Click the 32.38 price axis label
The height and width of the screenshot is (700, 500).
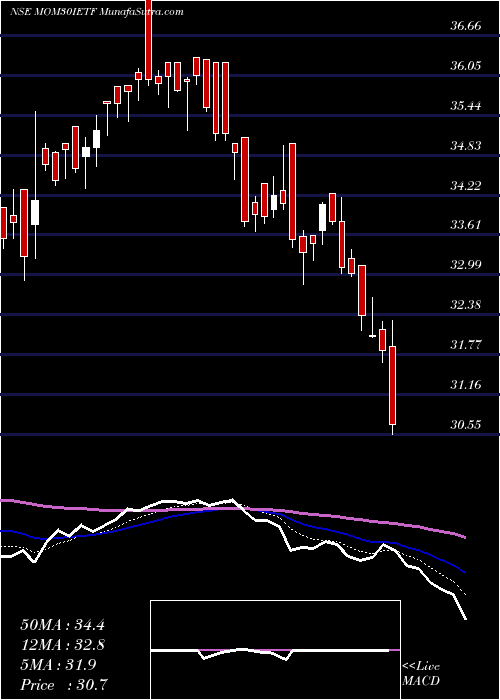466,305
